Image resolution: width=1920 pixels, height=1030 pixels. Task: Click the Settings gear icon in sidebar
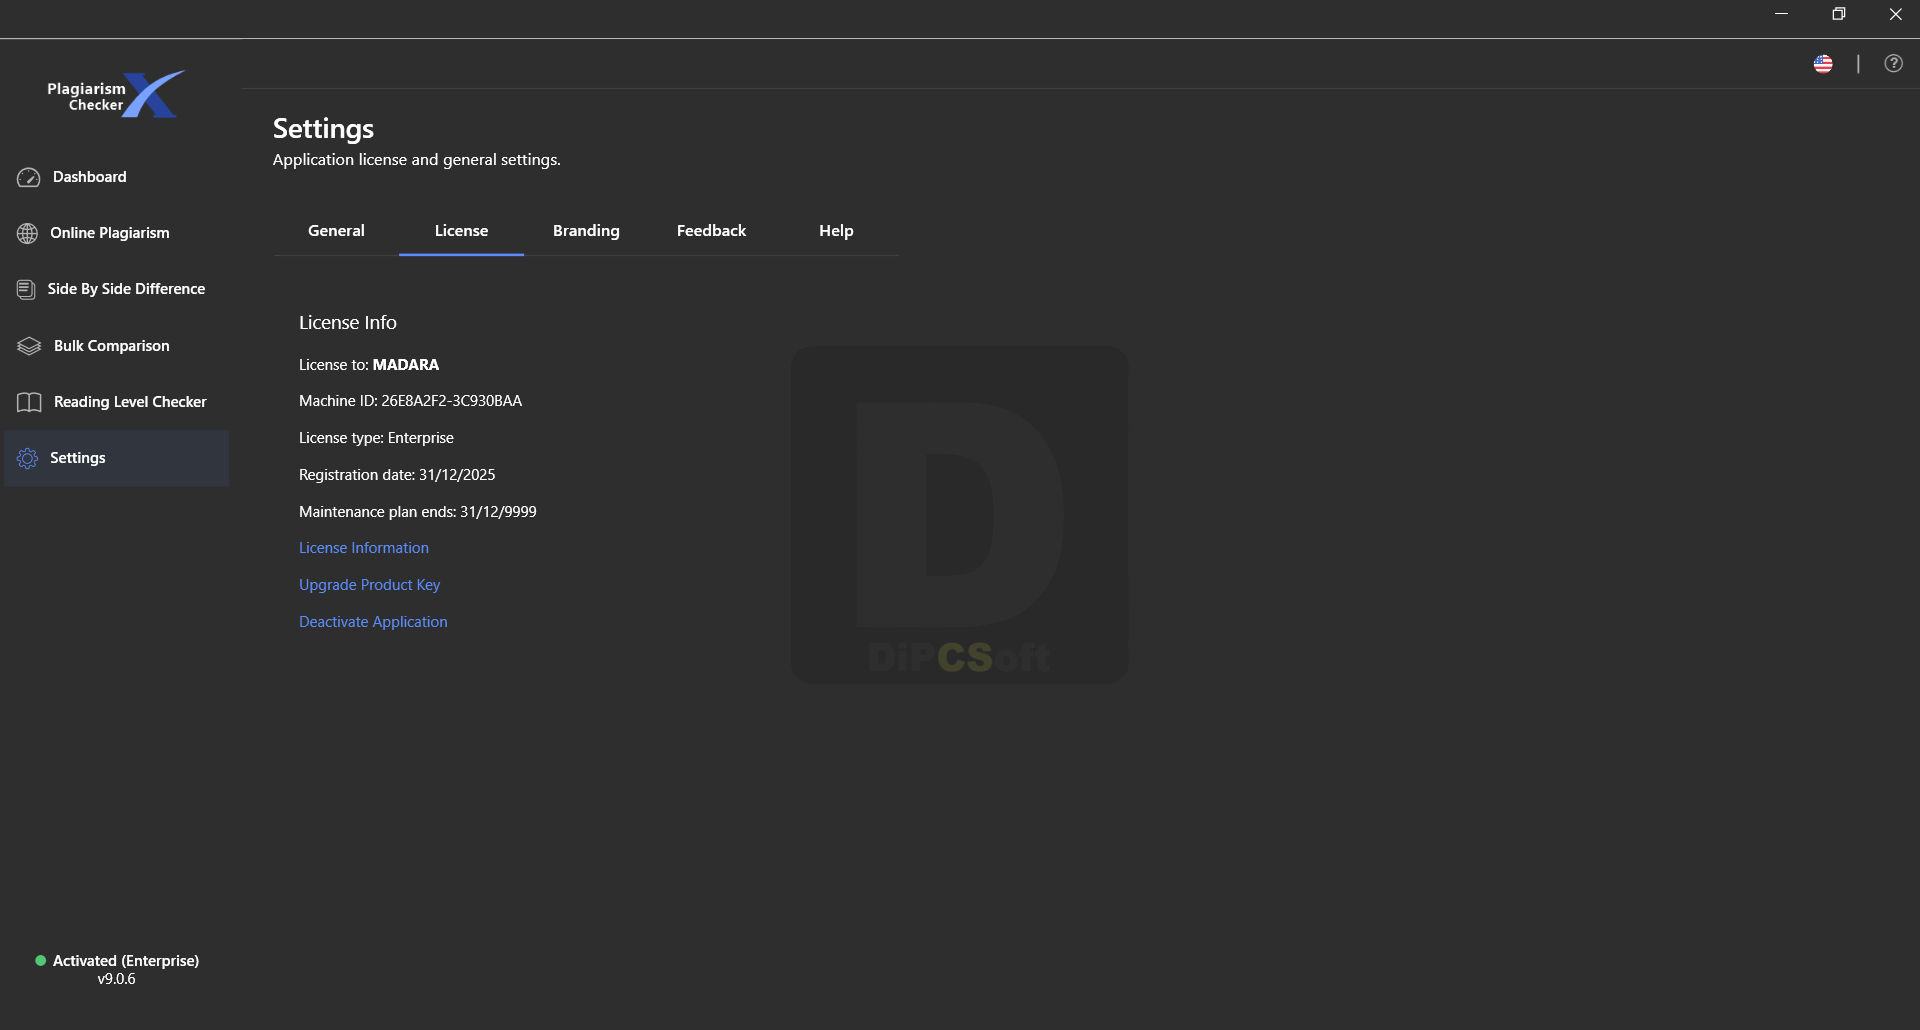[x=27, y=458]
